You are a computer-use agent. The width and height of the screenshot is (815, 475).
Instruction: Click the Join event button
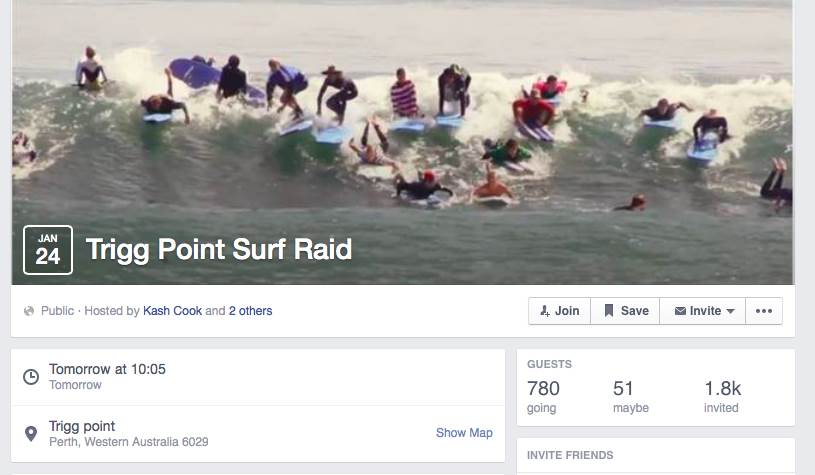coord(559,311)
